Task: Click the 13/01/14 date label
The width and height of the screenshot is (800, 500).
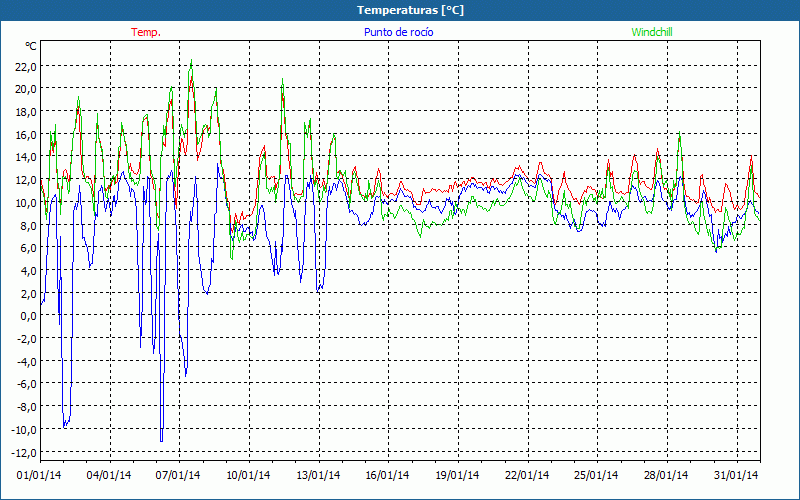Action: pyautogui.click(x=318, y=476)
